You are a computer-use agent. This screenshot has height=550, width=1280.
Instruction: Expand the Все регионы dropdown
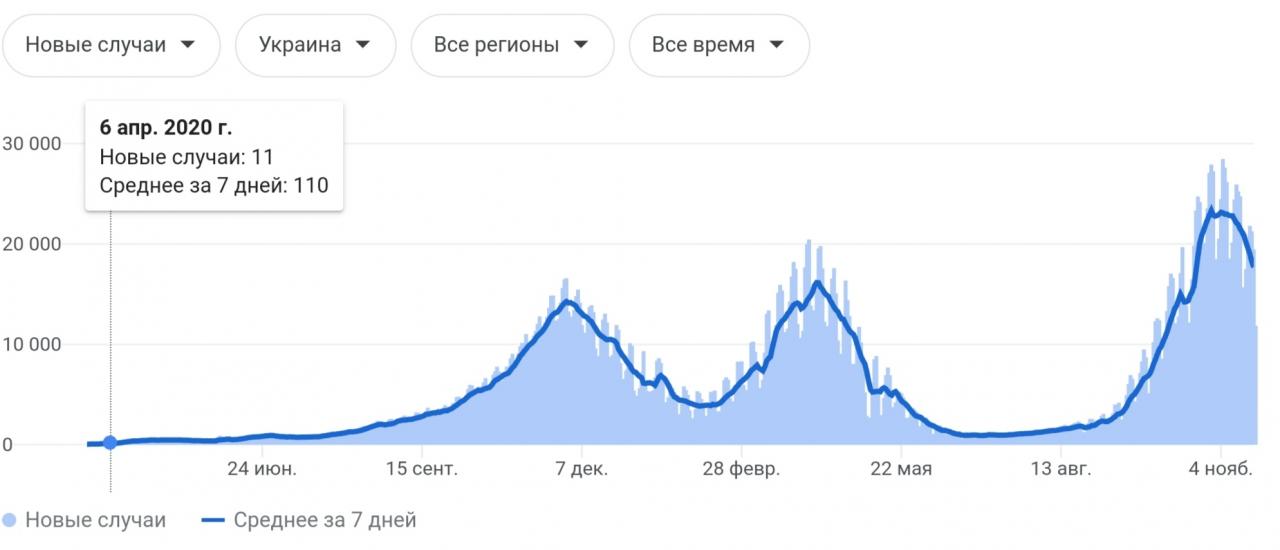tap(510, 45)
